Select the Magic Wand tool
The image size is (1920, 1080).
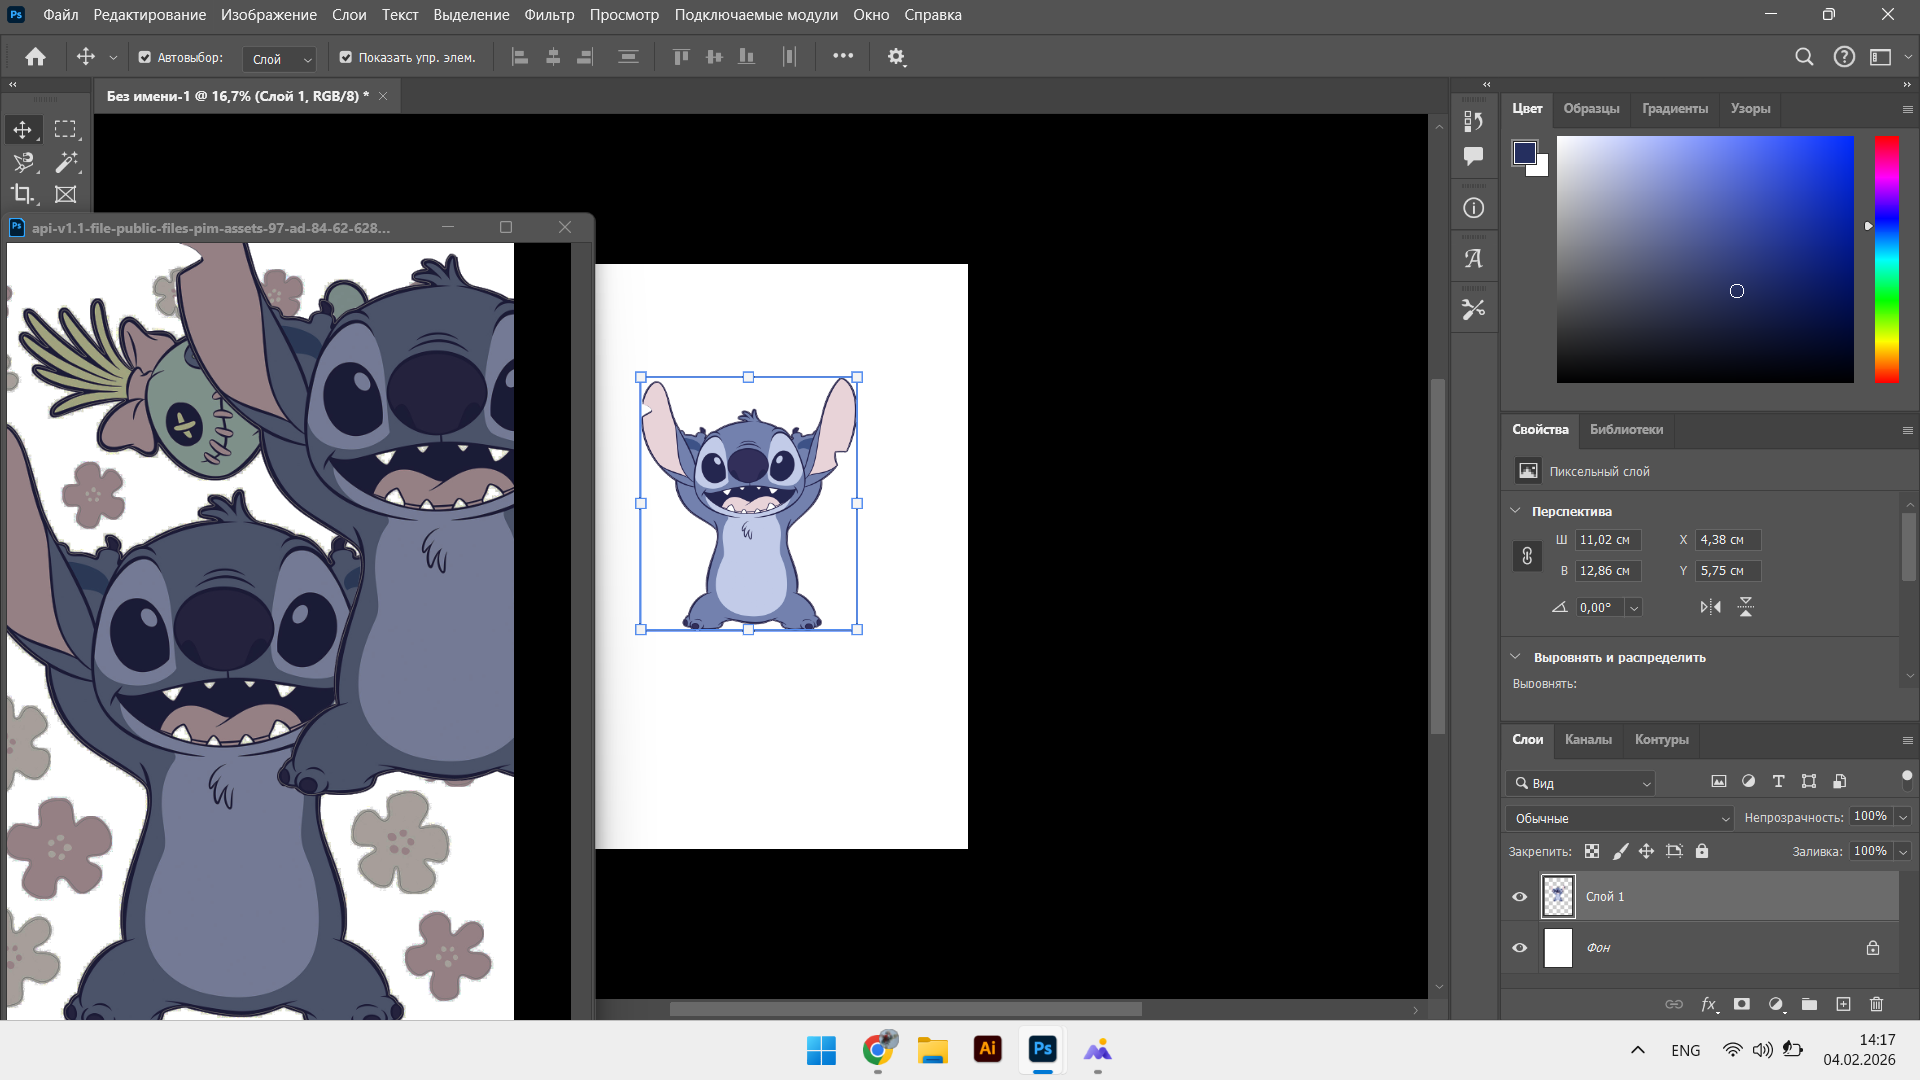click(x=66, y=162)
